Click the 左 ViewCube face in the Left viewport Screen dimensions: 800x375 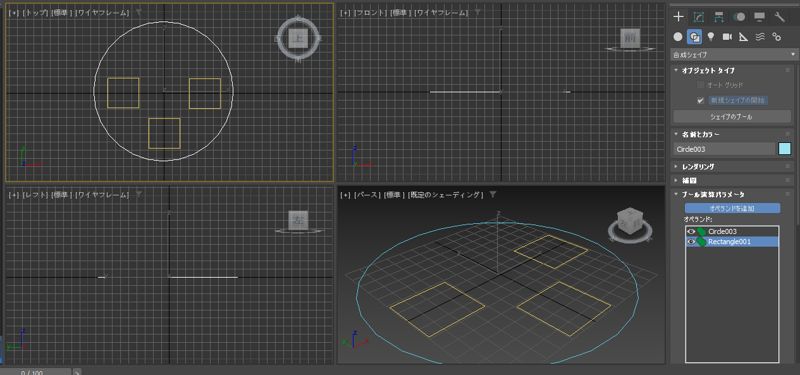297,220
